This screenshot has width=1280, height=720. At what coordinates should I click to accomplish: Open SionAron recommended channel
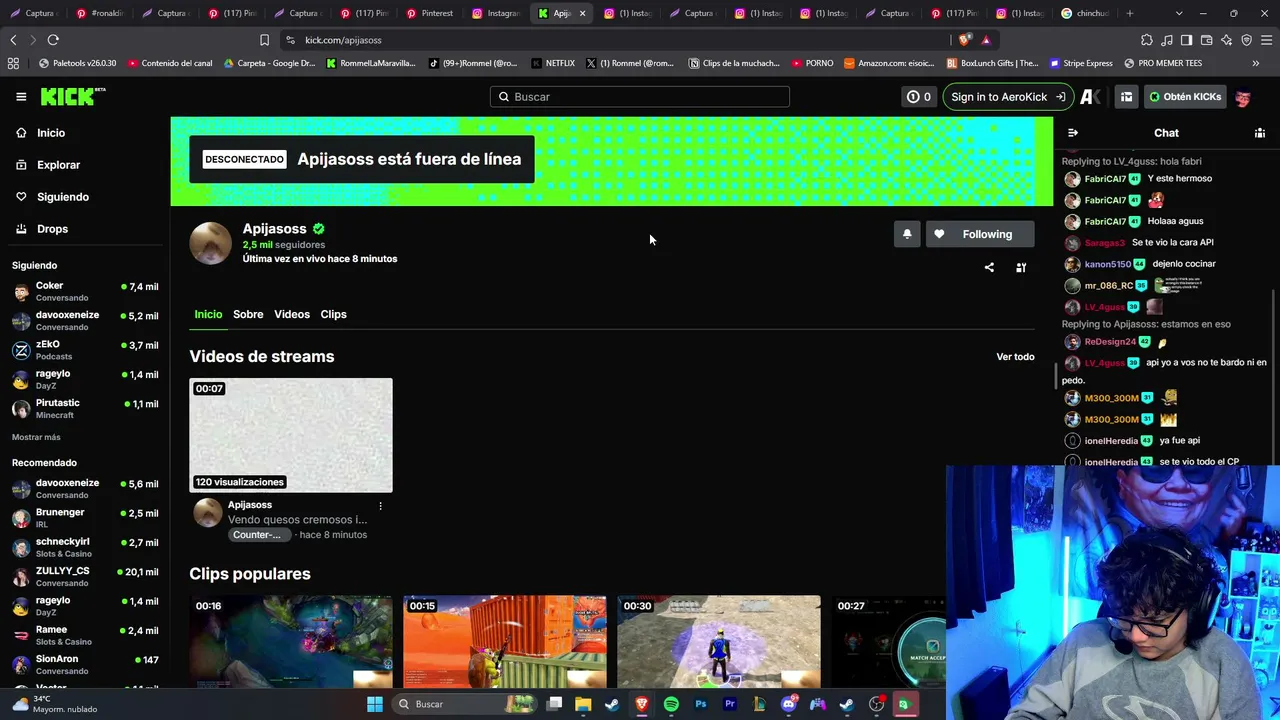pos(85,664)
